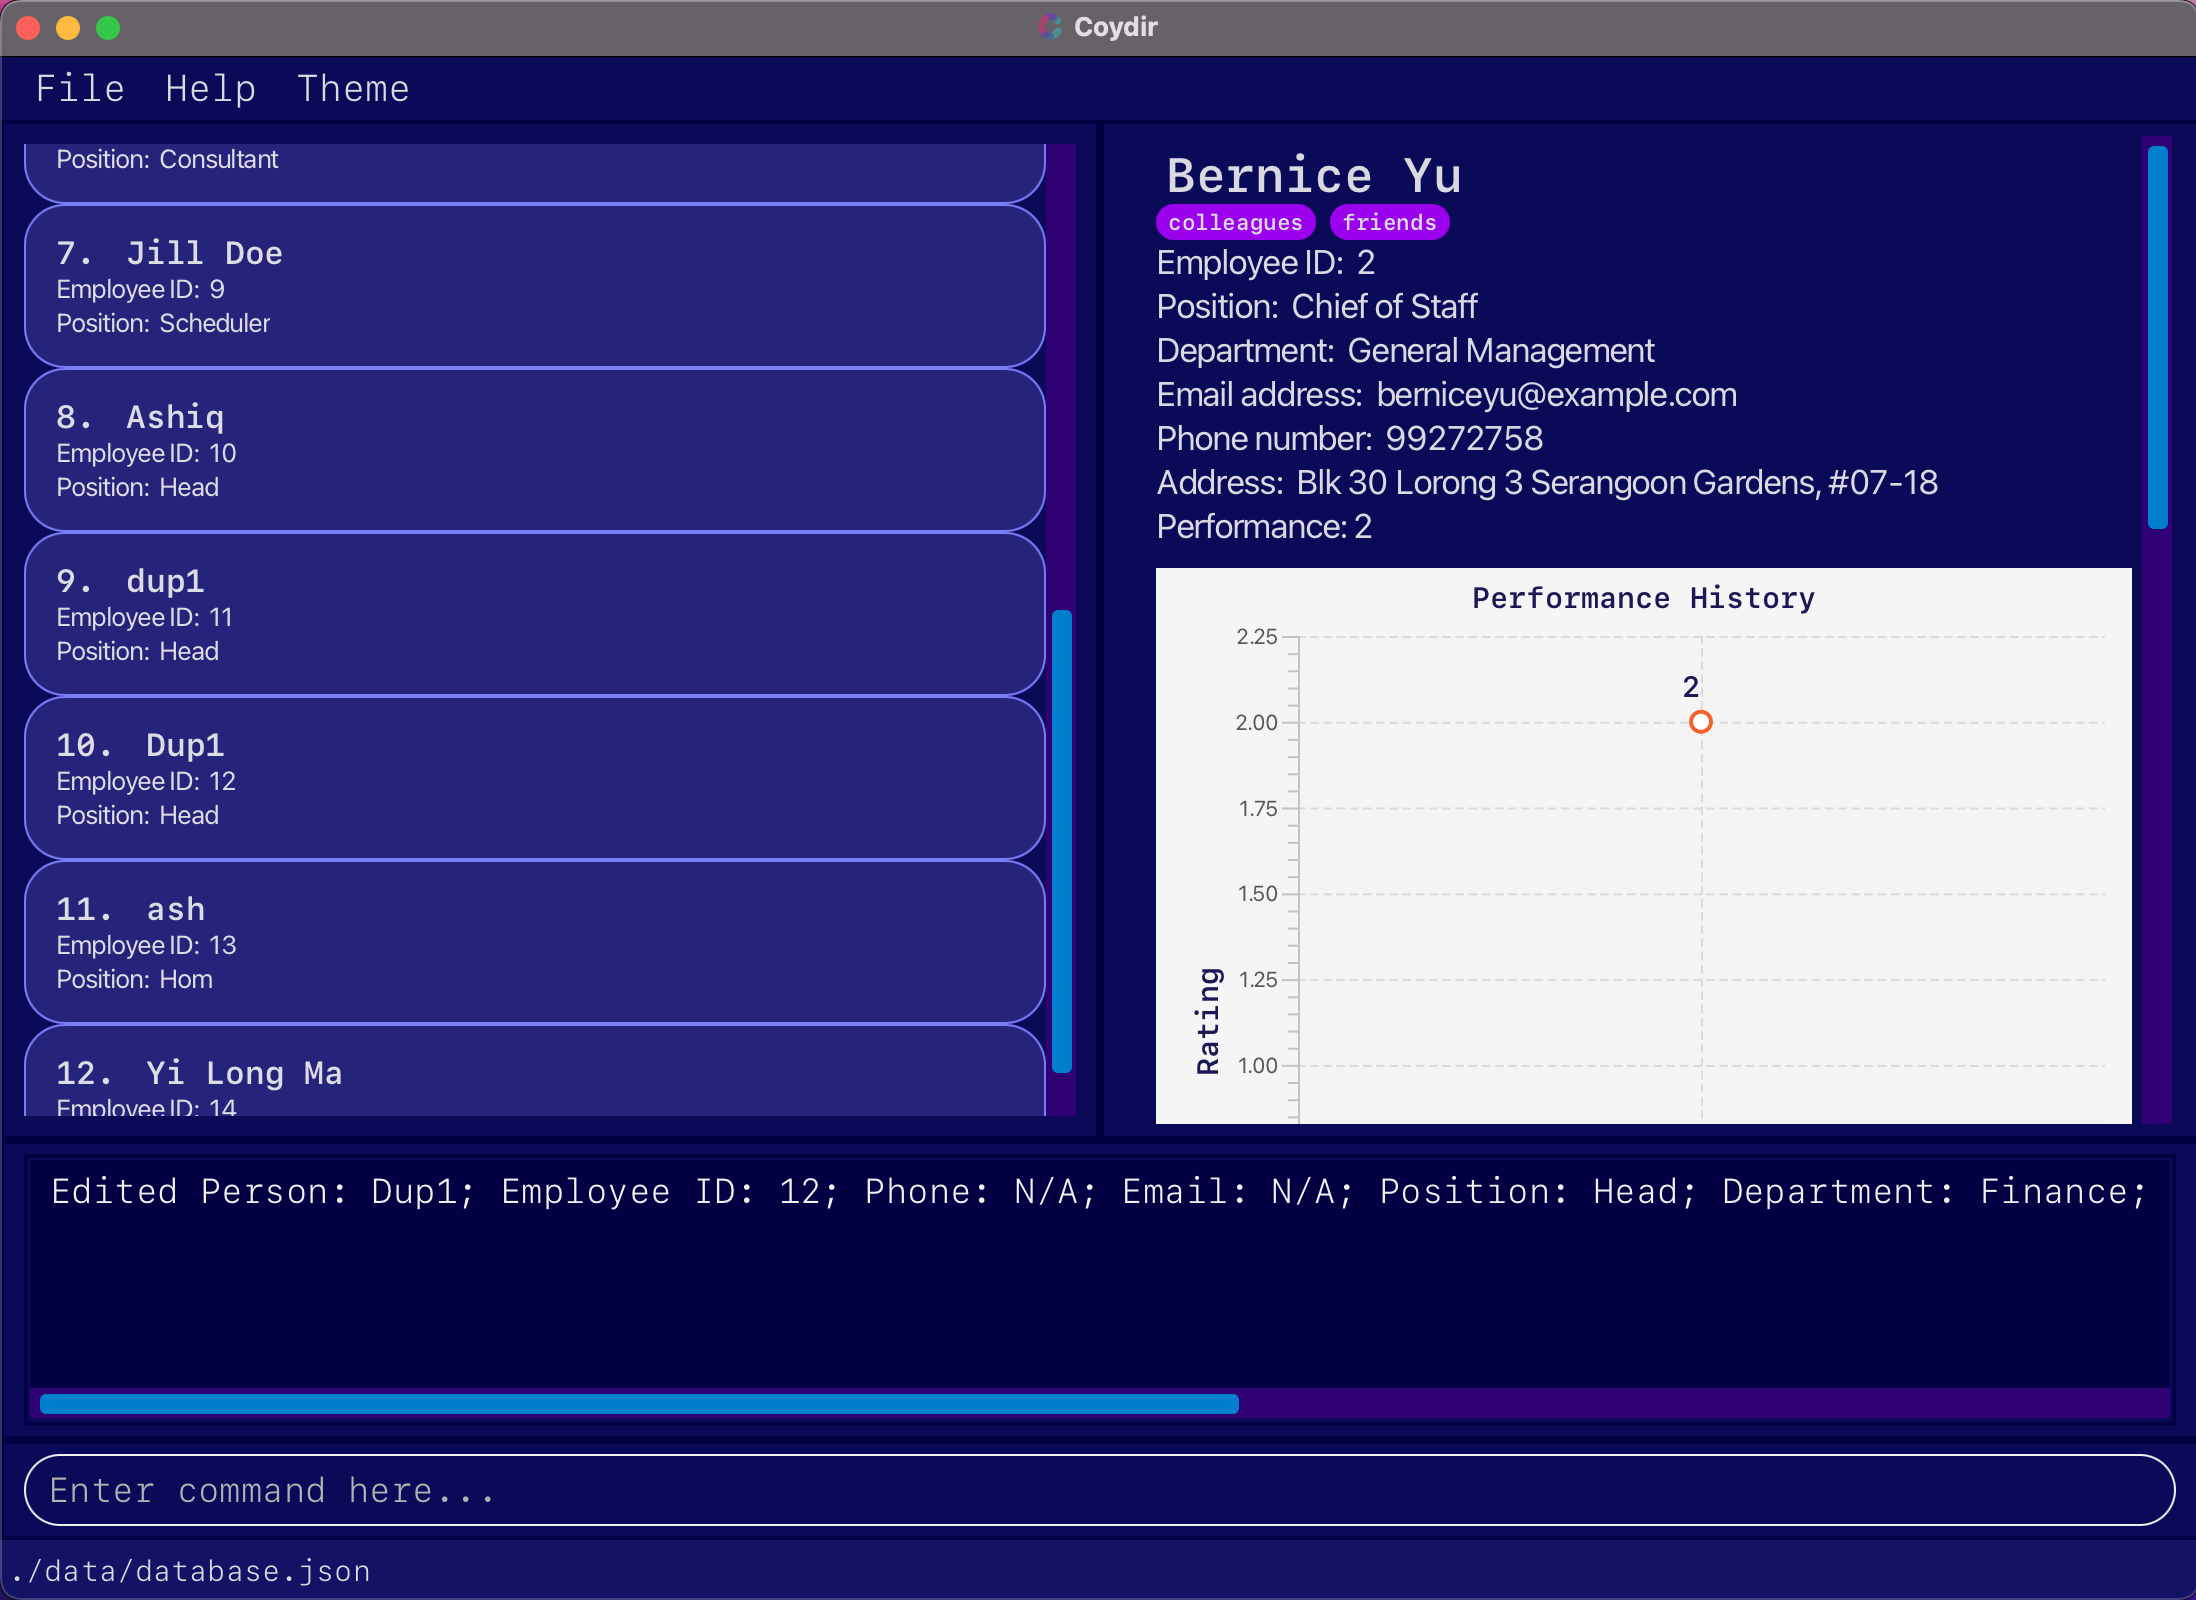Select the ash employee card
Viewport: 2196px width, 1600px height.
tap(534, 943)
